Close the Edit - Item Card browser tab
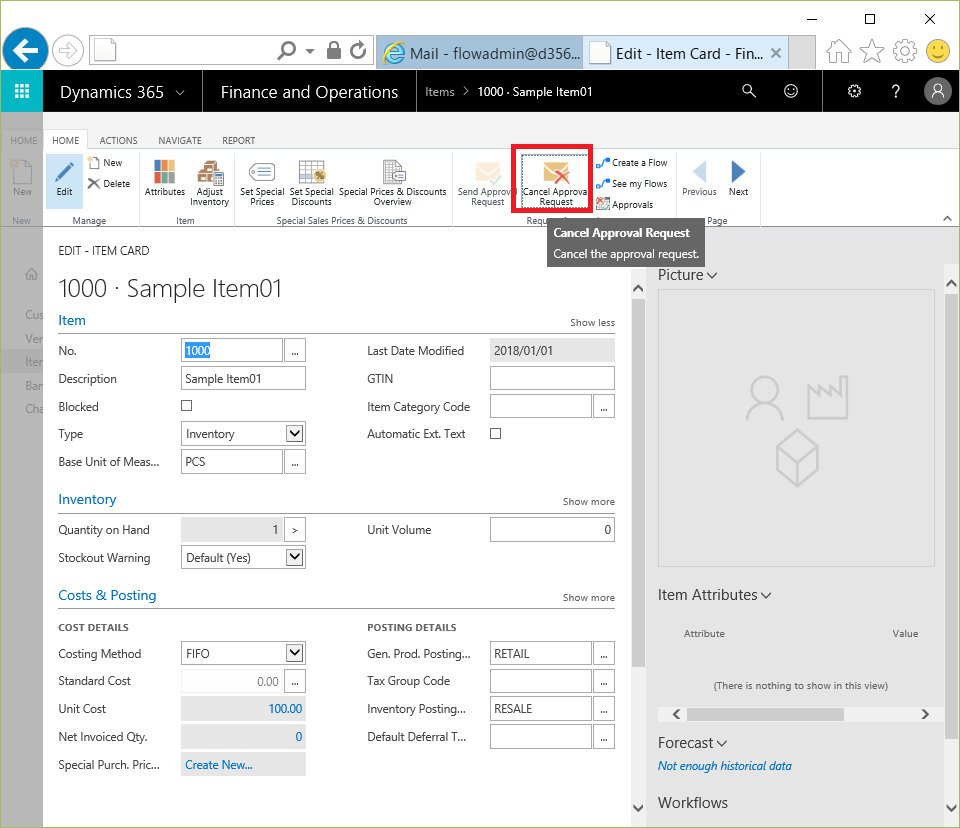This screenshot has width=960, height=828. pyautogui.click(x=776, y=53)
